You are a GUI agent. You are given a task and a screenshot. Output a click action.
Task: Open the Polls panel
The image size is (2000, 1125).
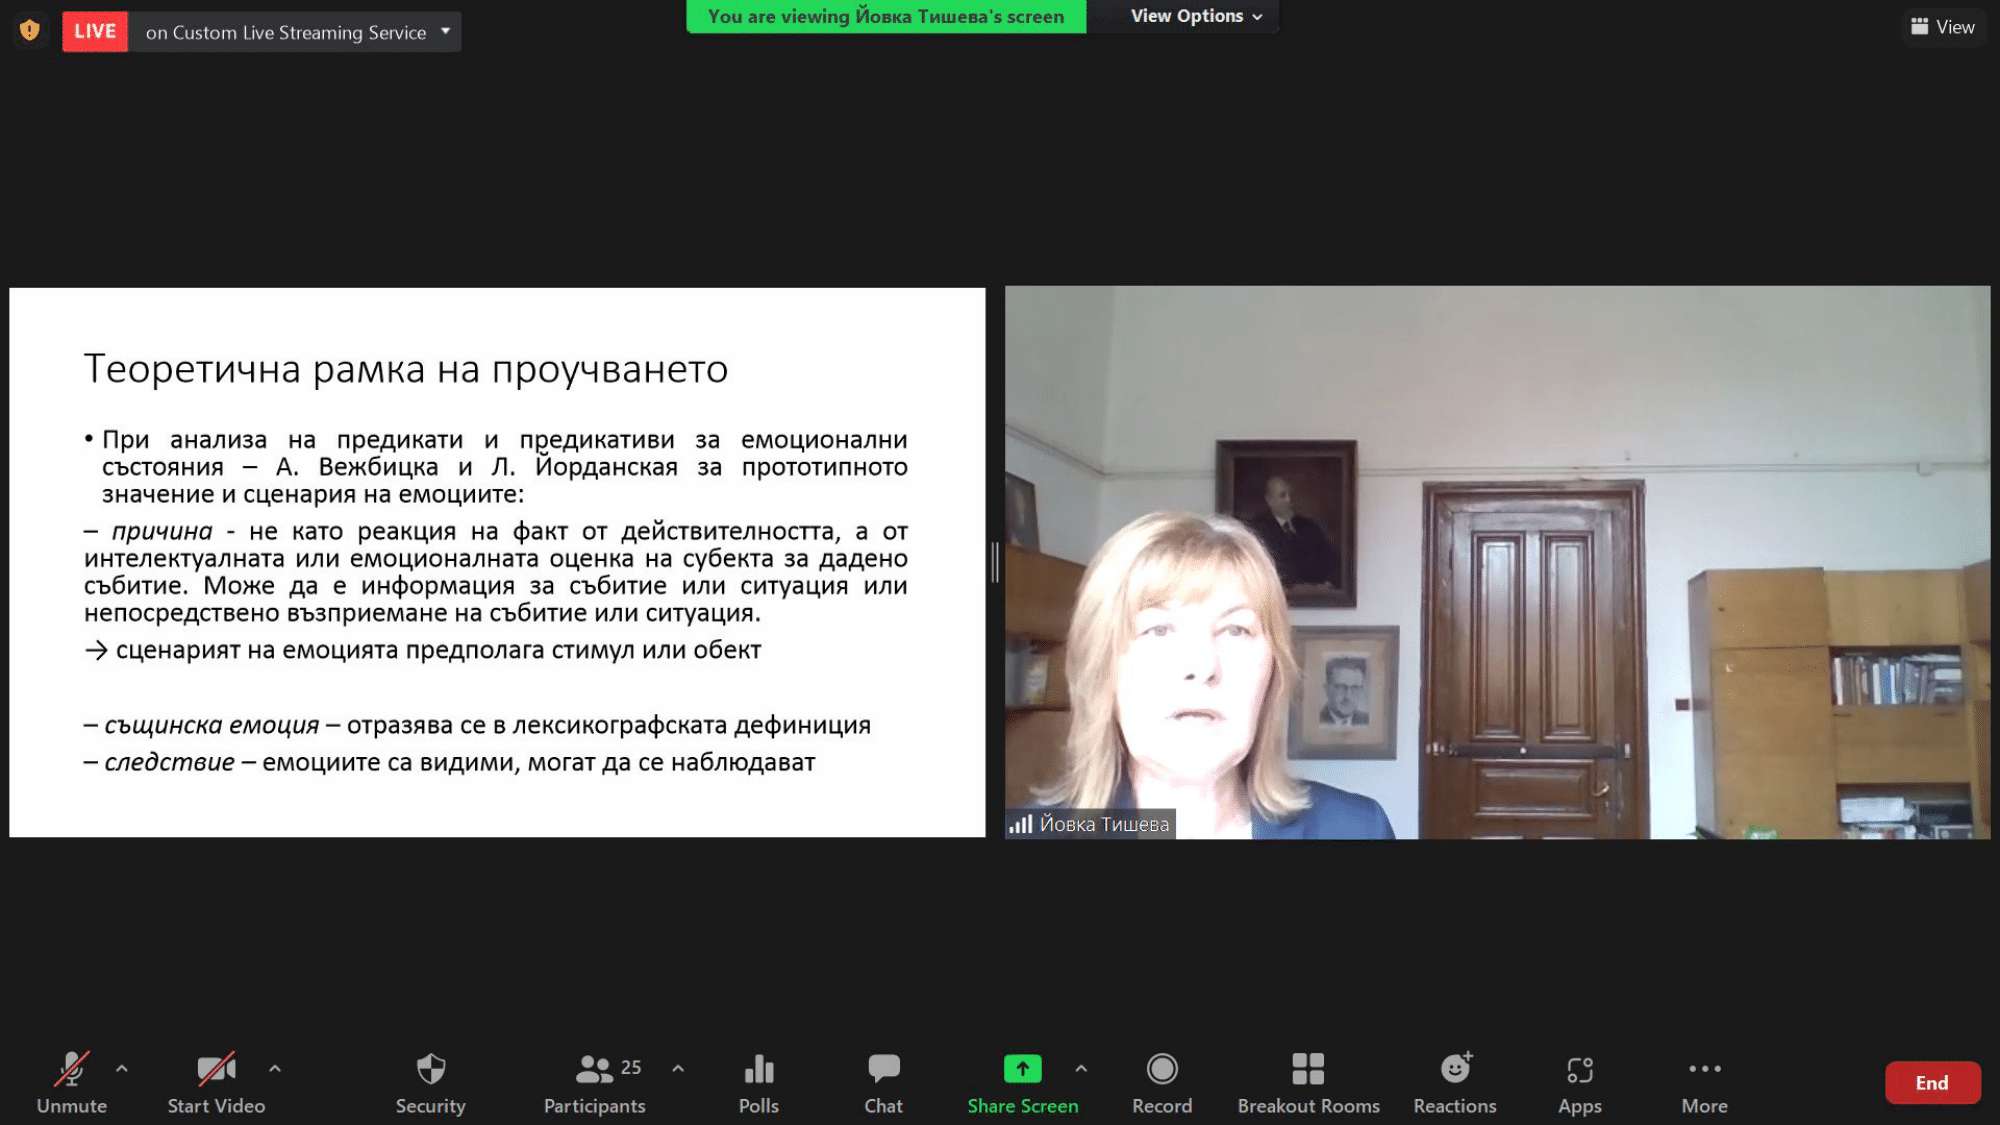[x=758, y=1070]
